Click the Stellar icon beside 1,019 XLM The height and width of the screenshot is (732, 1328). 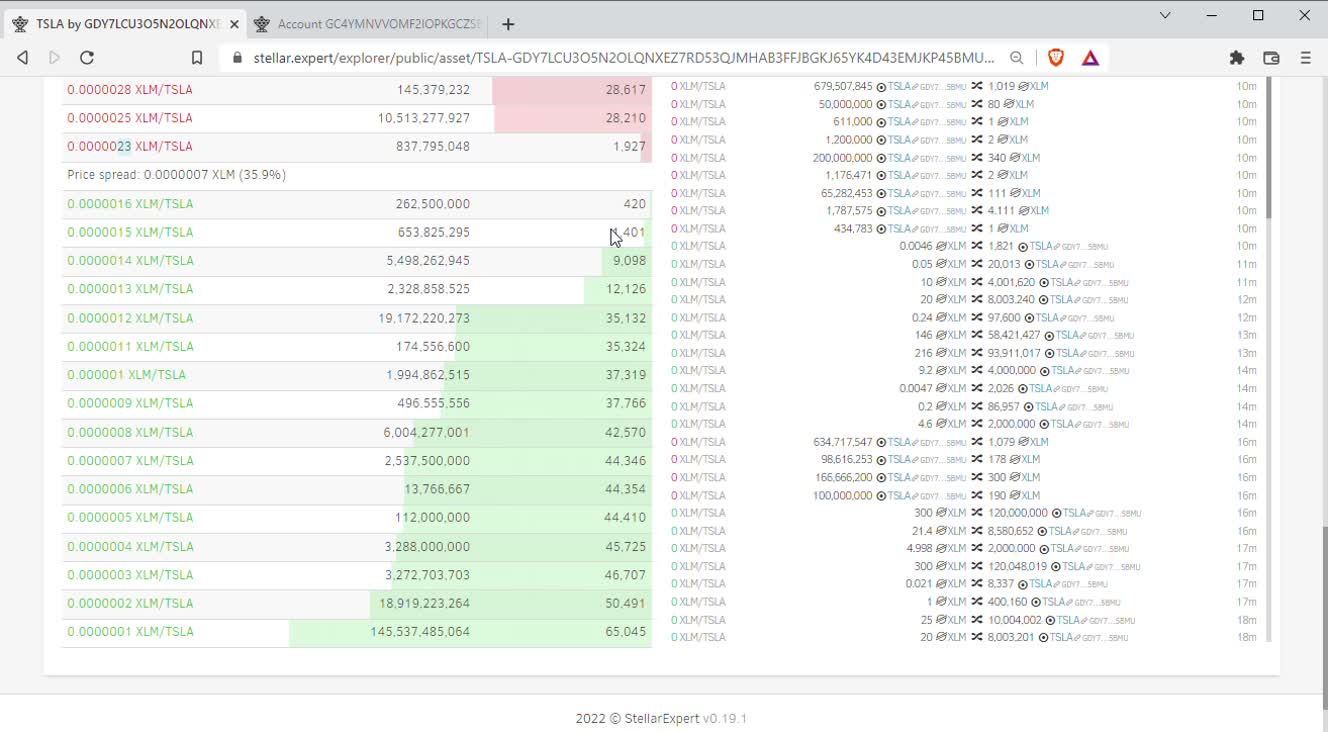click(1024, 87)
